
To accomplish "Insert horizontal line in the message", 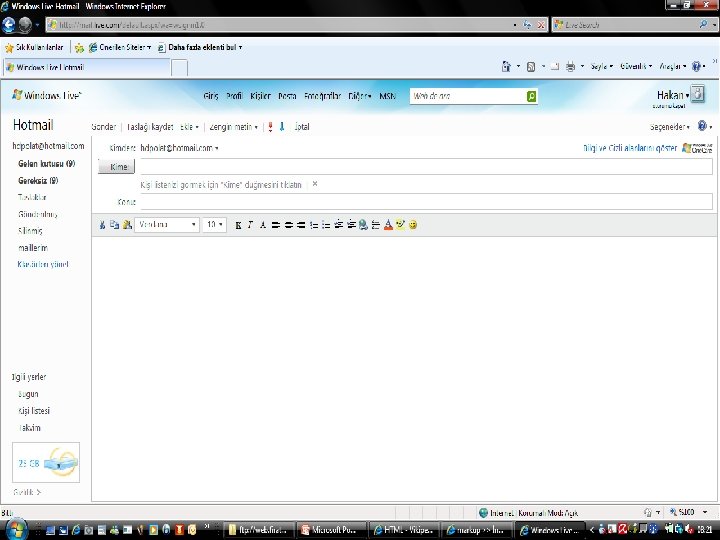I will 376,225.
